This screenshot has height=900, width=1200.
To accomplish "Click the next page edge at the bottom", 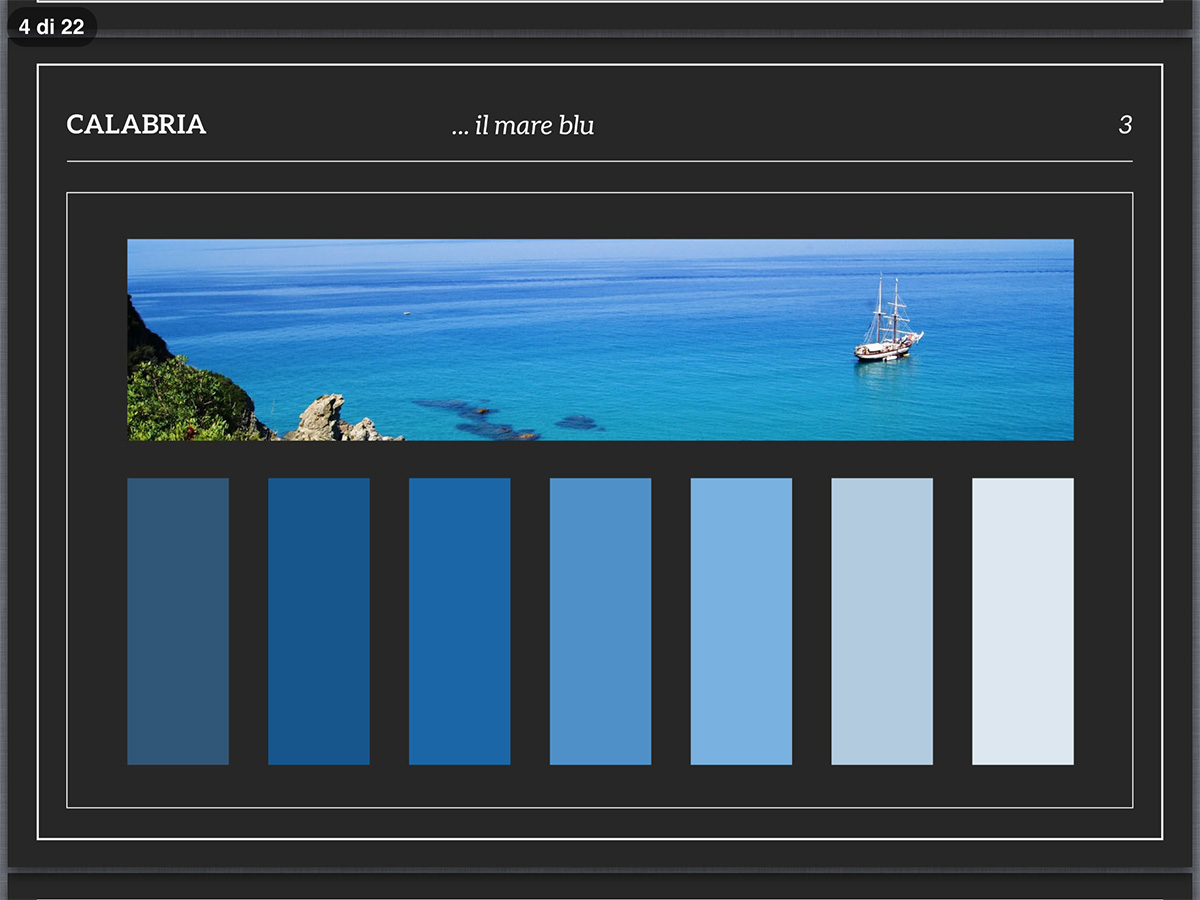I will [600, 886].
